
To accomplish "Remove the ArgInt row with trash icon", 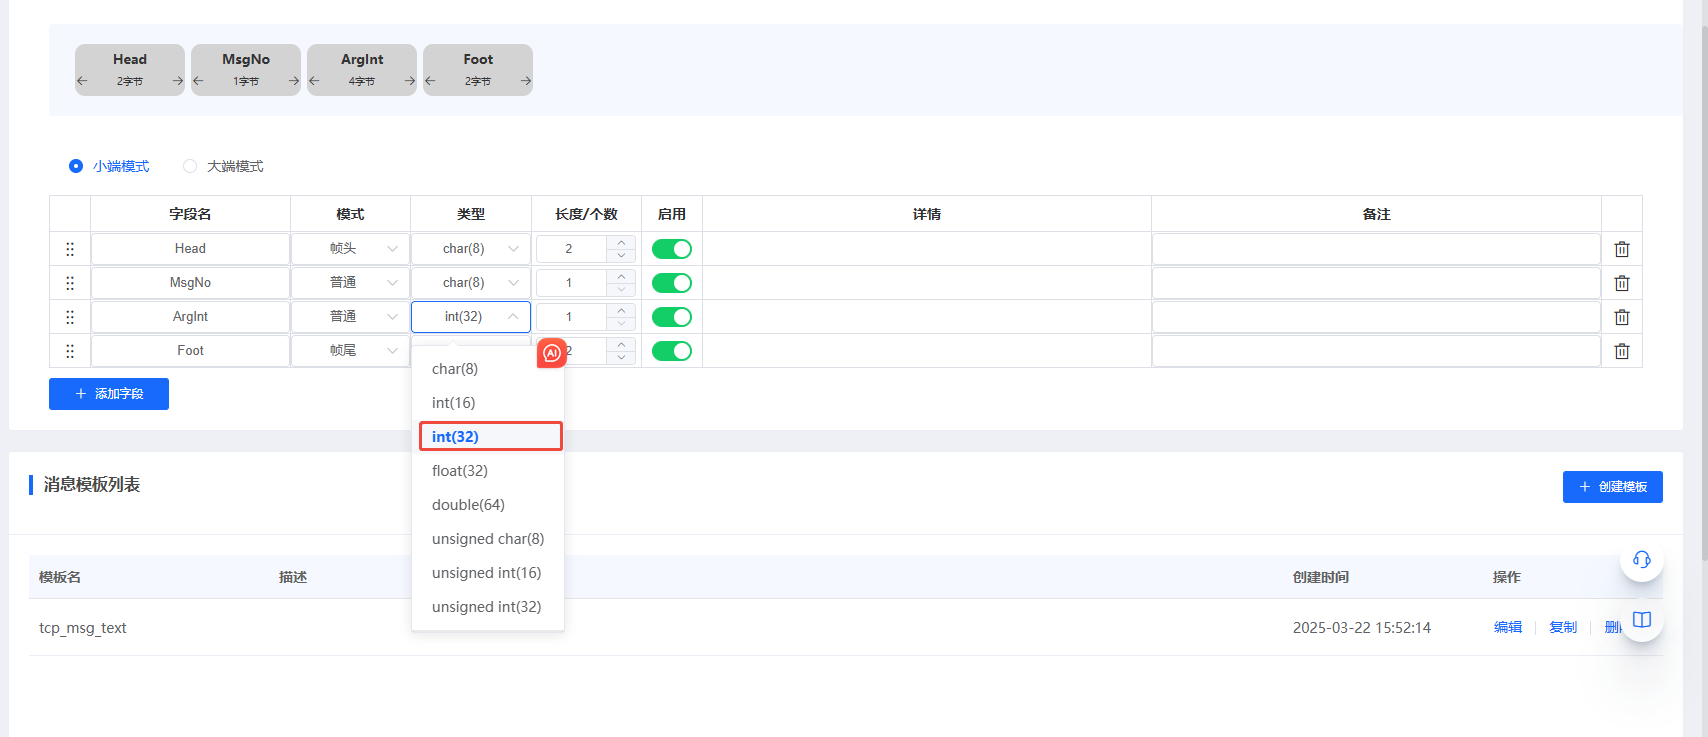I will tap(1622, 317).
